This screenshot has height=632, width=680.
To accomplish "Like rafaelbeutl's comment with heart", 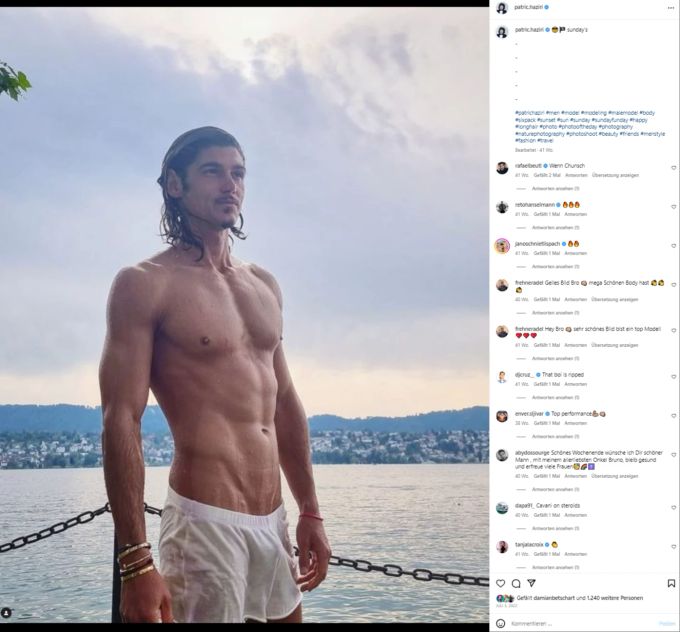I will pyautogui.click(x=673, y=168).
